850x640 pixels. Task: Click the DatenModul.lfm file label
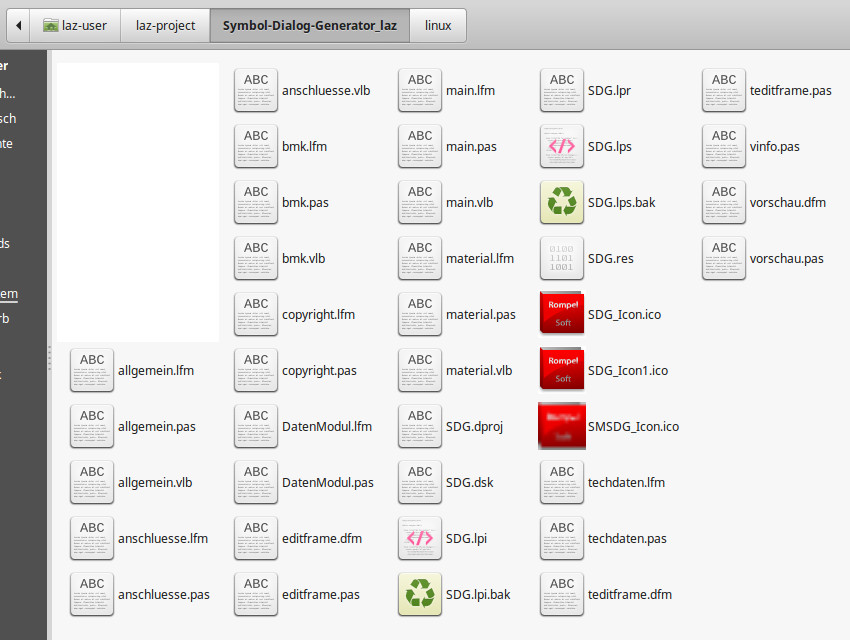(326, 426)
